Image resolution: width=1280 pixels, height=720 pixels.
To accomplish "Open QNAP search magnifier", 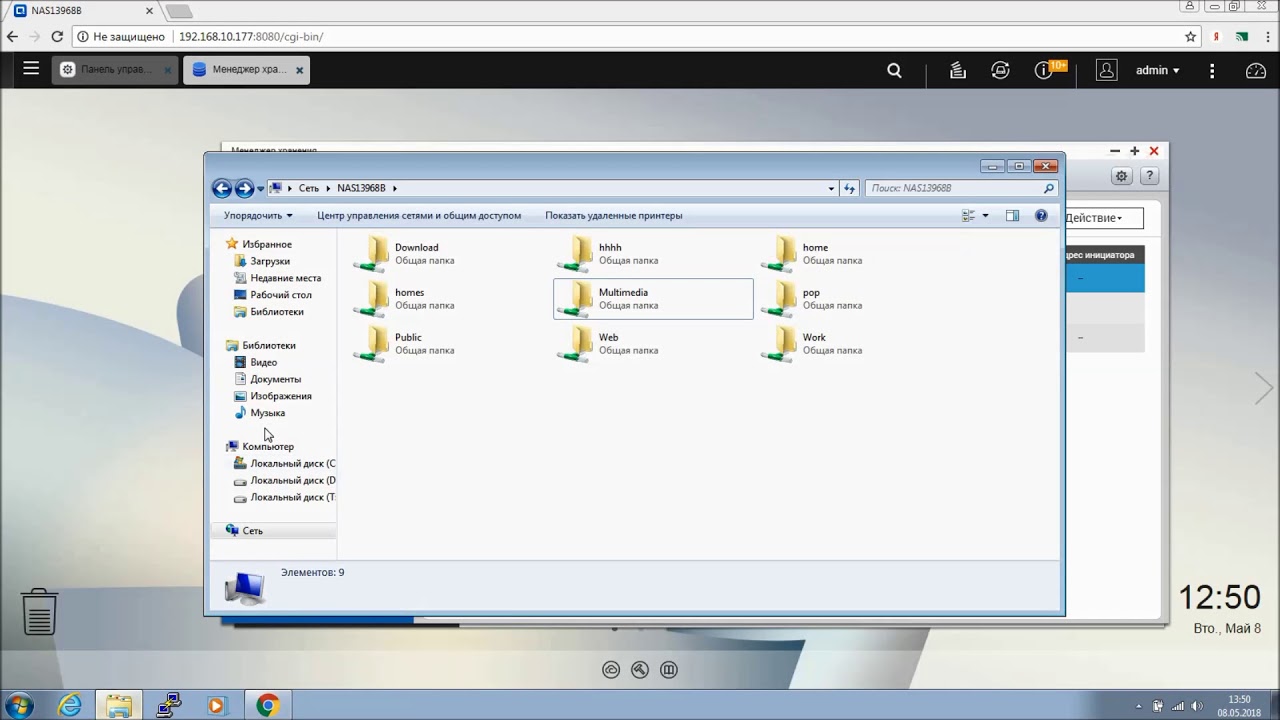I will coord(894,70).
